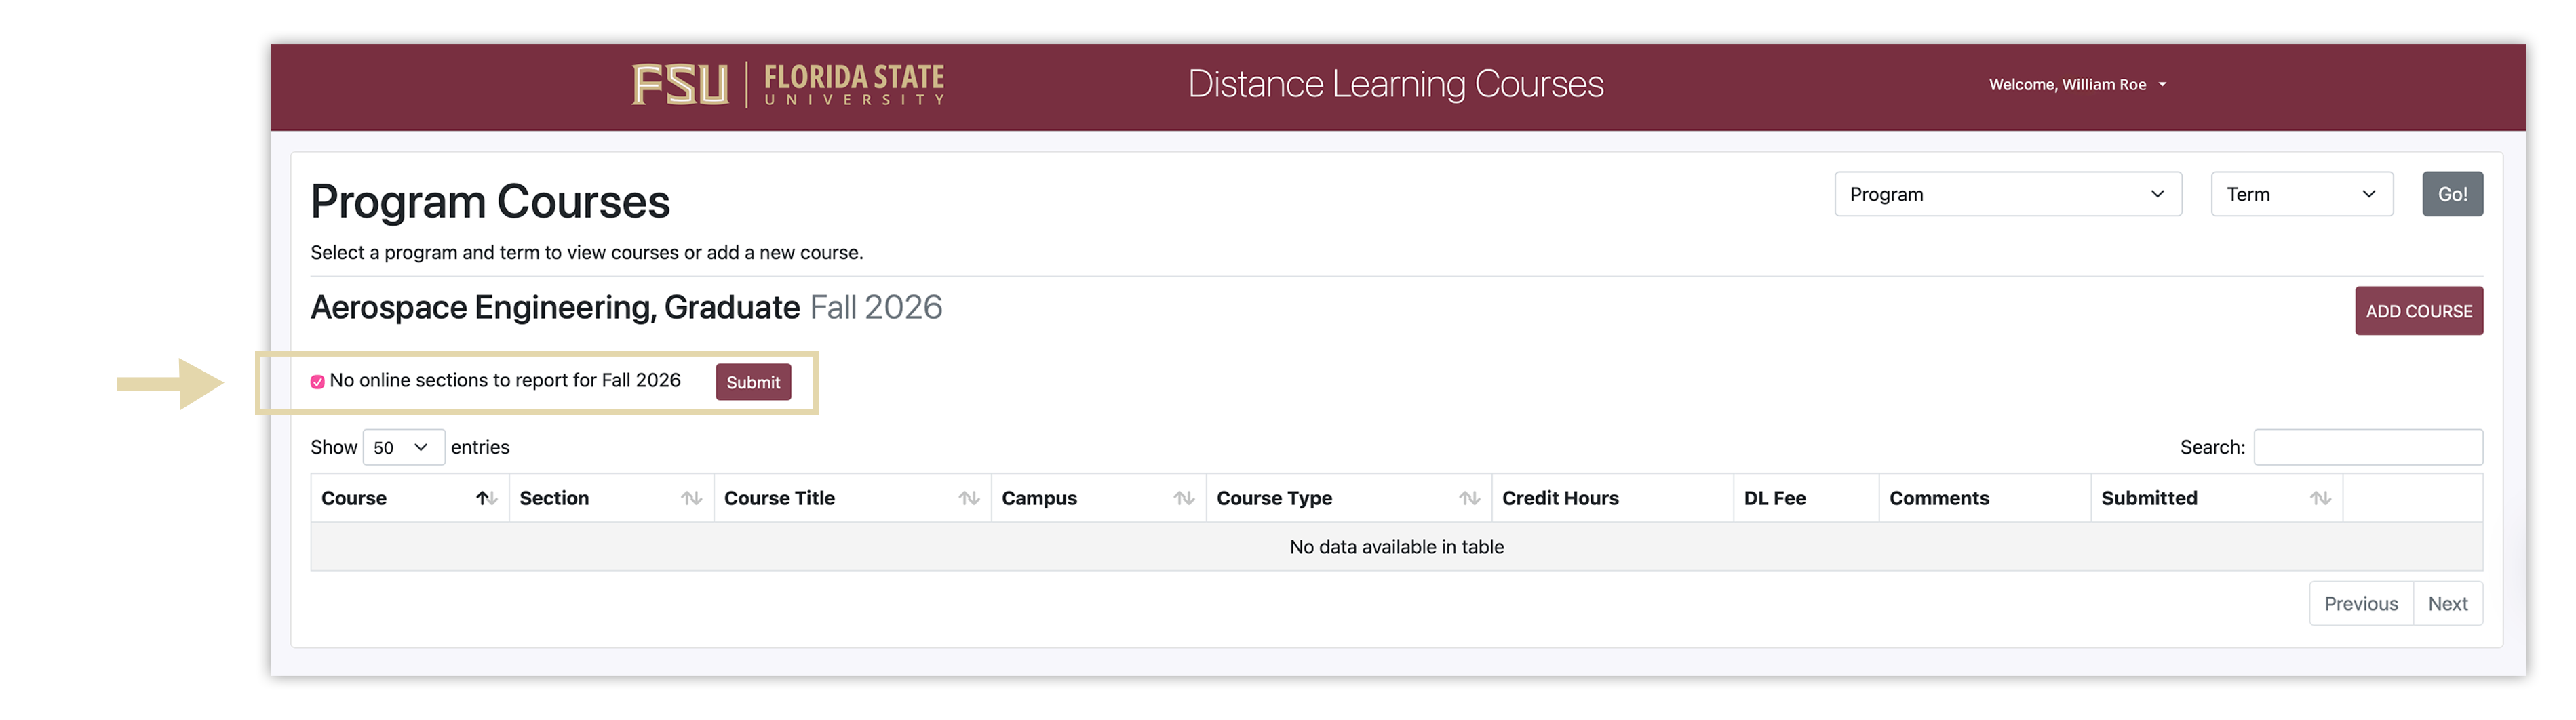Screen dimensions: 2576x720
Task: Open the Program dropdown
Action: [x=2008, y=194]
